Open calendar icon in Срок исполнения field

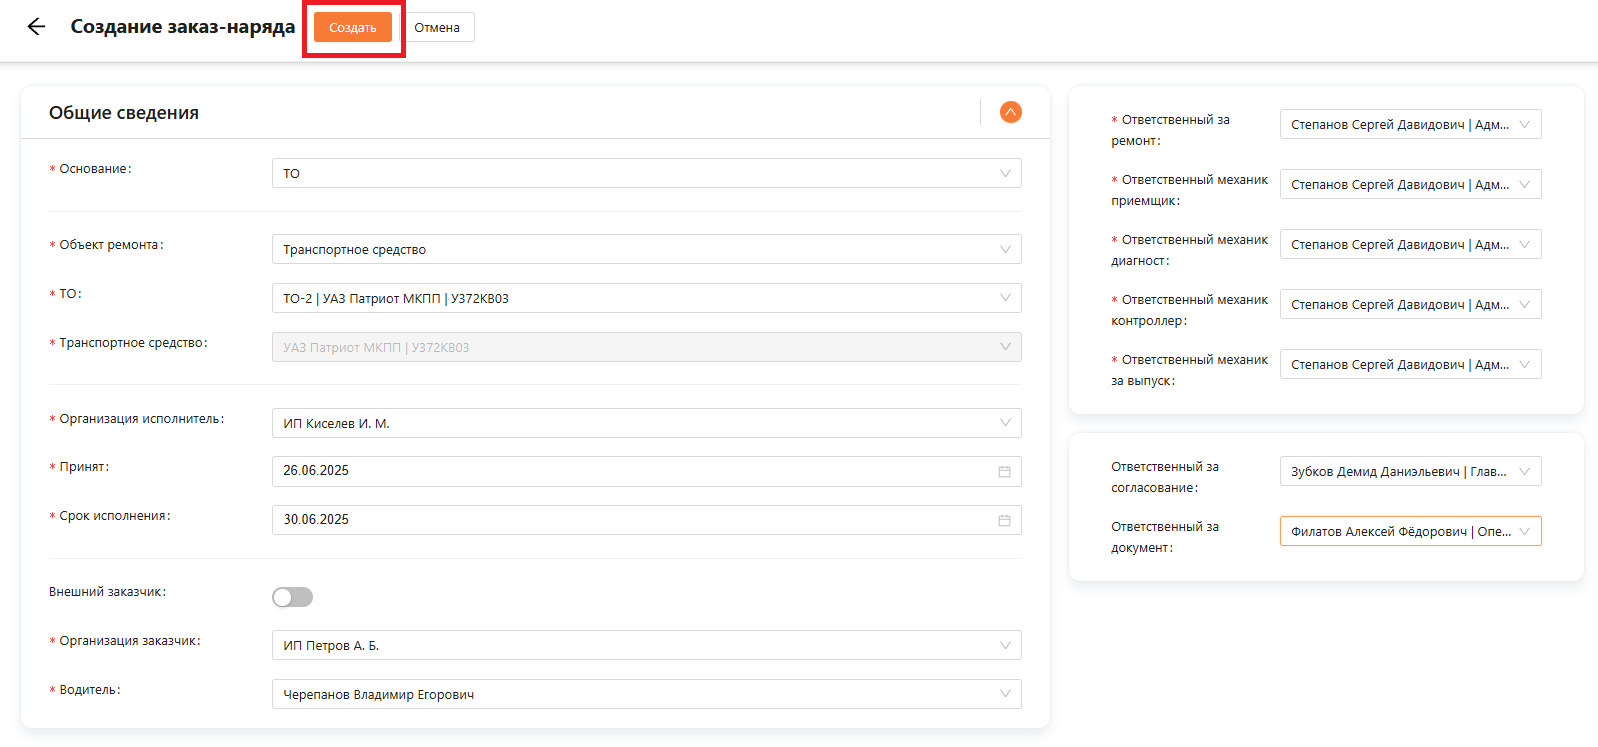[1004, 521]
